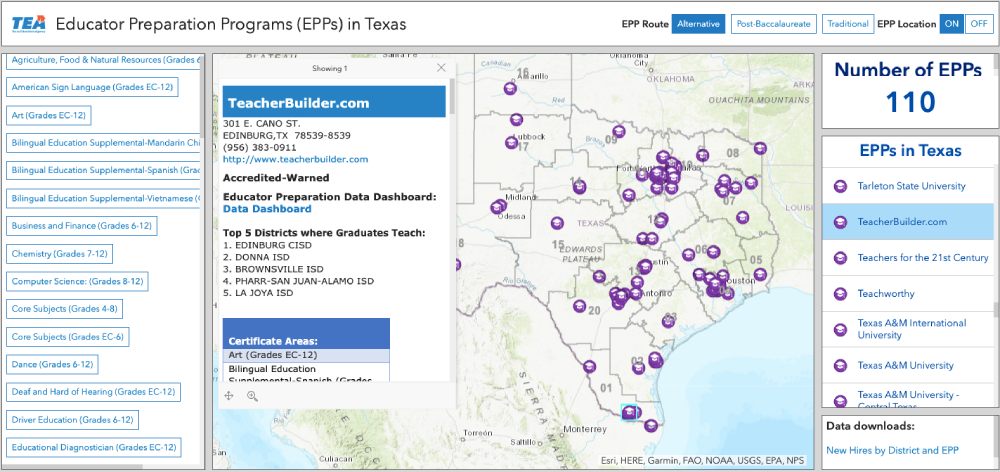
Task: Select the EPP marker beside the TEXAS label
Action: (557, 223)
